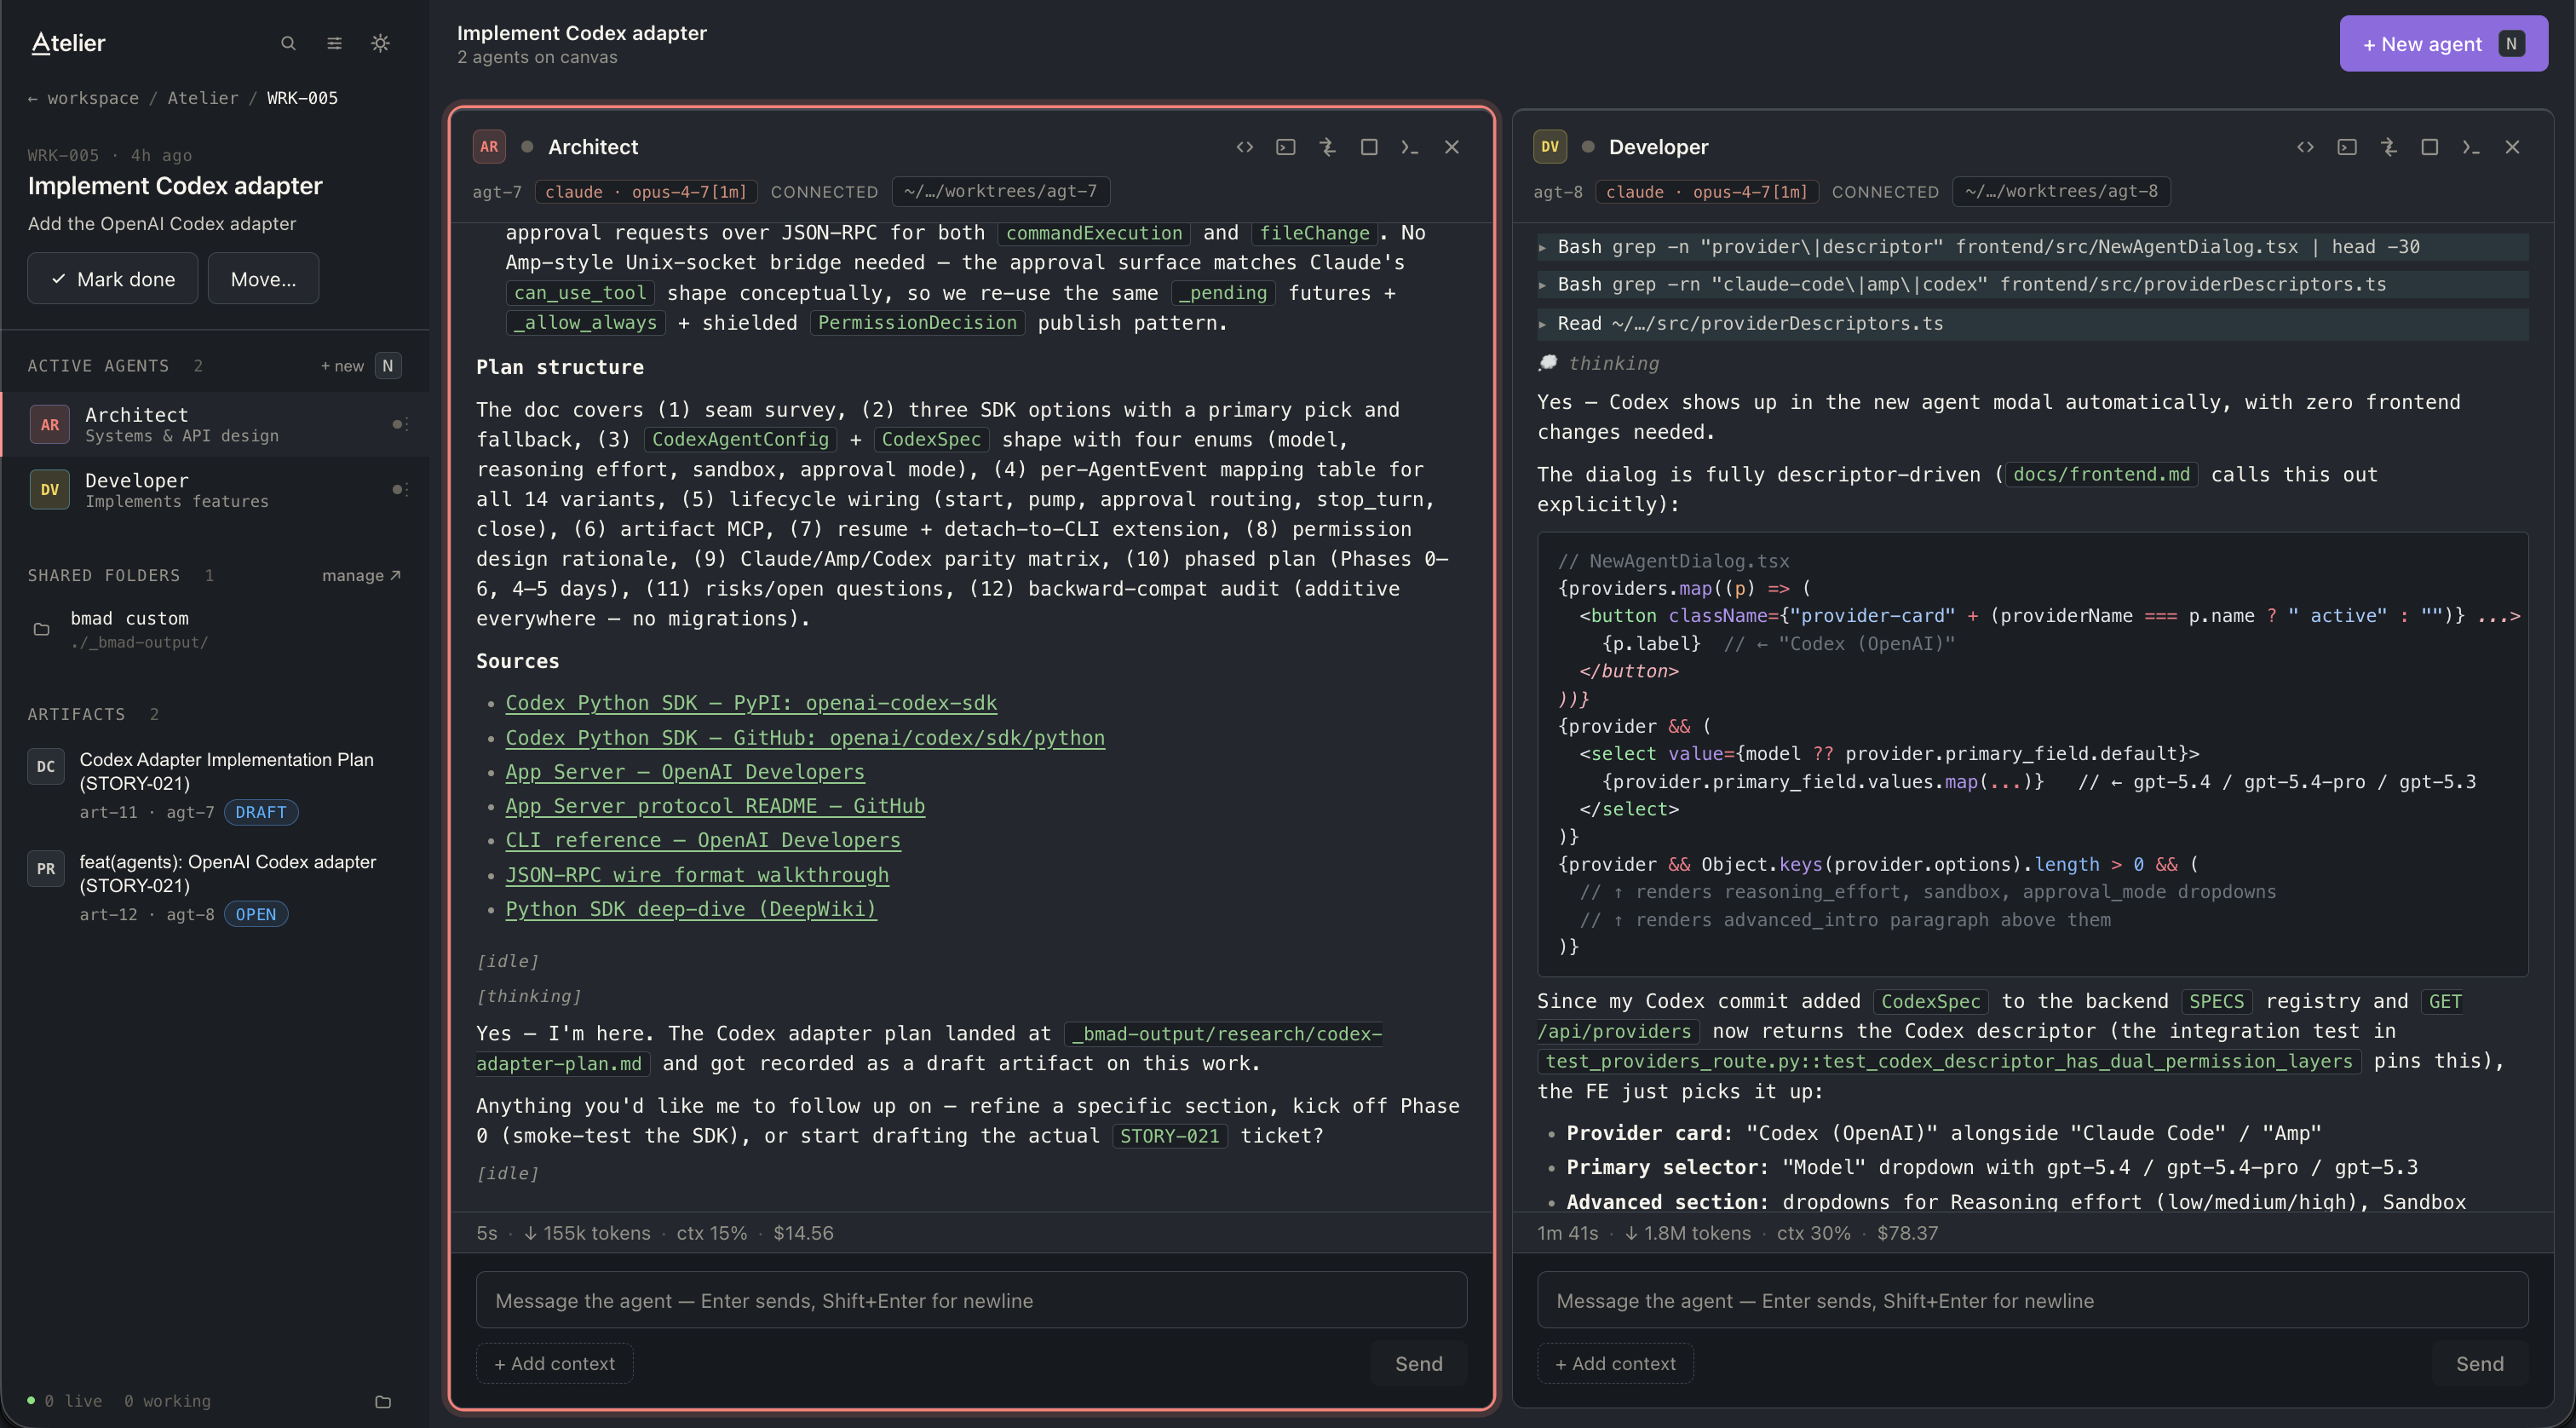Image resolution: width=2576 pixels, height=1428 pixels.
Task: Click the AR avatar in Architect panel header
Action: tap(489, 147)
